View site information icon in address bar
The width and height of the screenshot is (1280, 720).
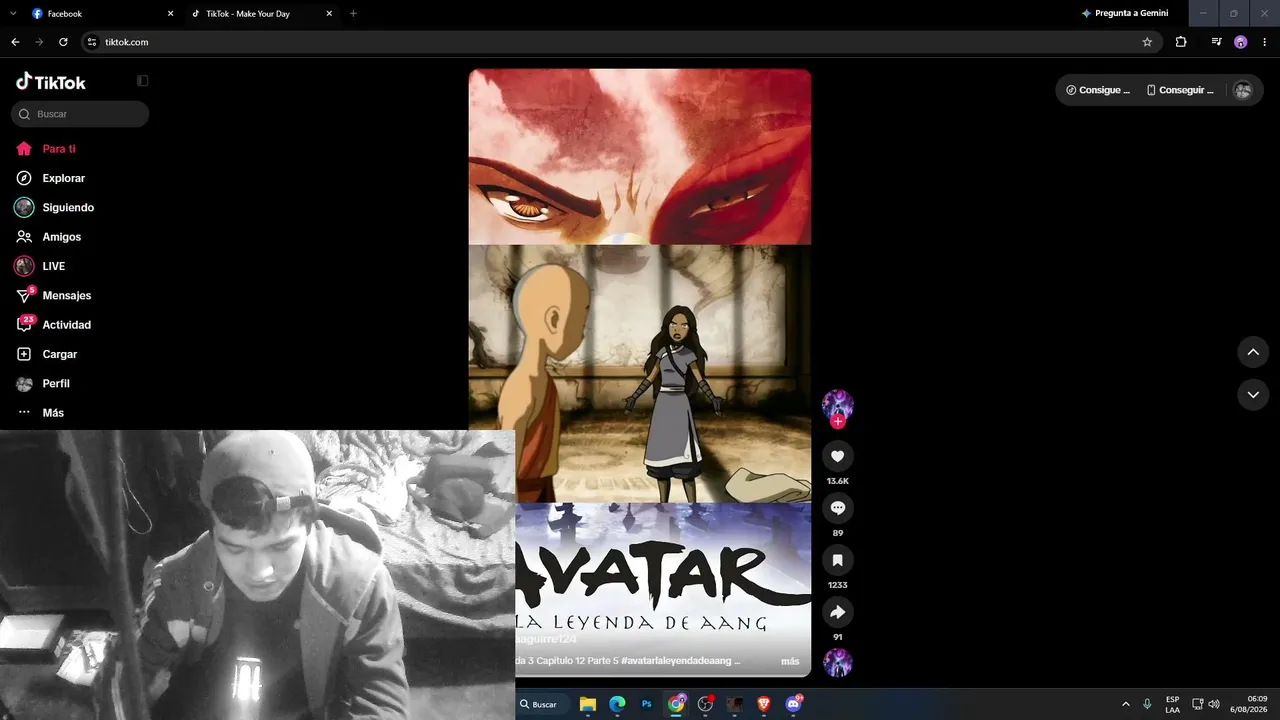coord(92,42)
